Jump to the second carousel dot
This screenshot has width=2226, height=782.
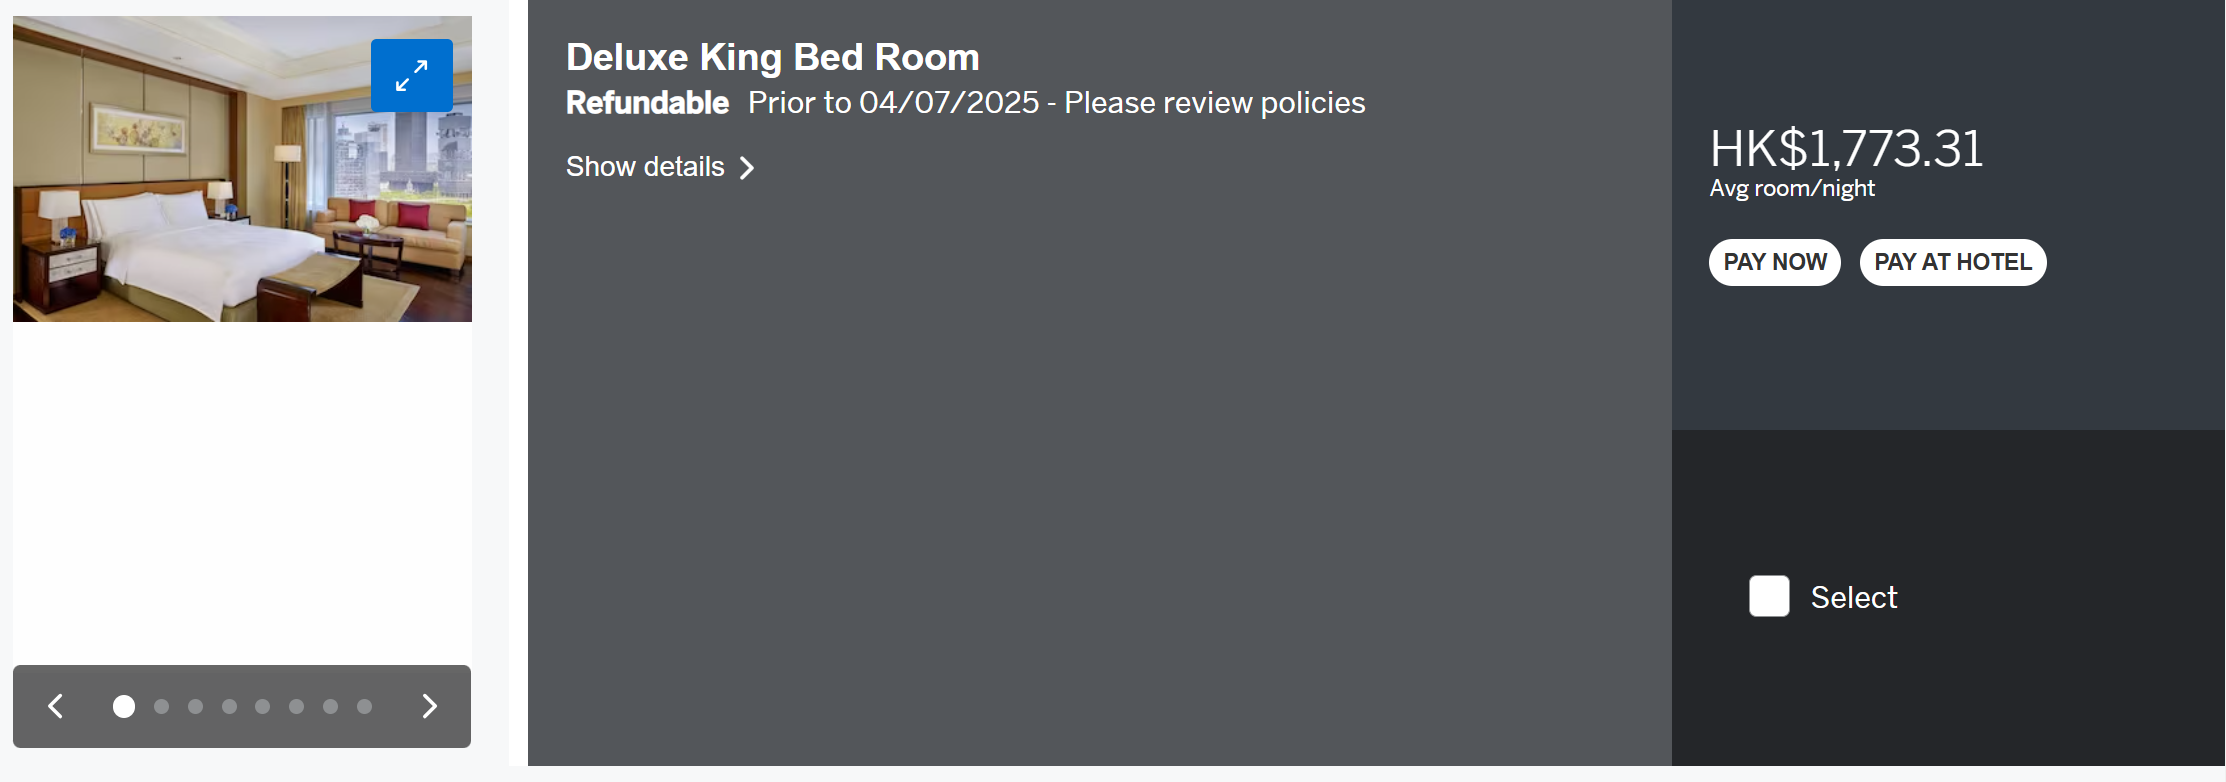161,706
